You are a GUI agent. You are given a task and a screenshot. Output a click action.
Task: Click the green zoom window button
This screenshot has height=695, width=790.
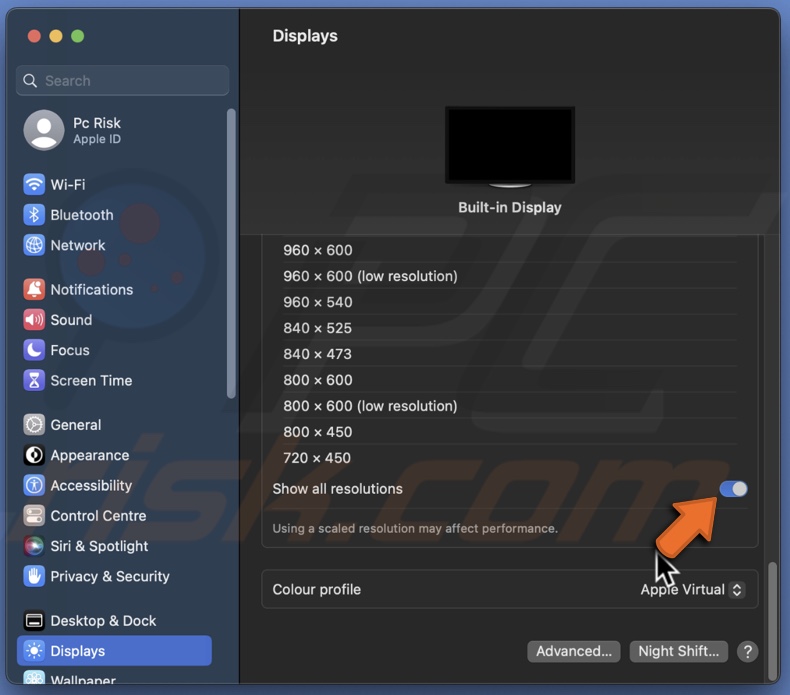pos(78,36)
